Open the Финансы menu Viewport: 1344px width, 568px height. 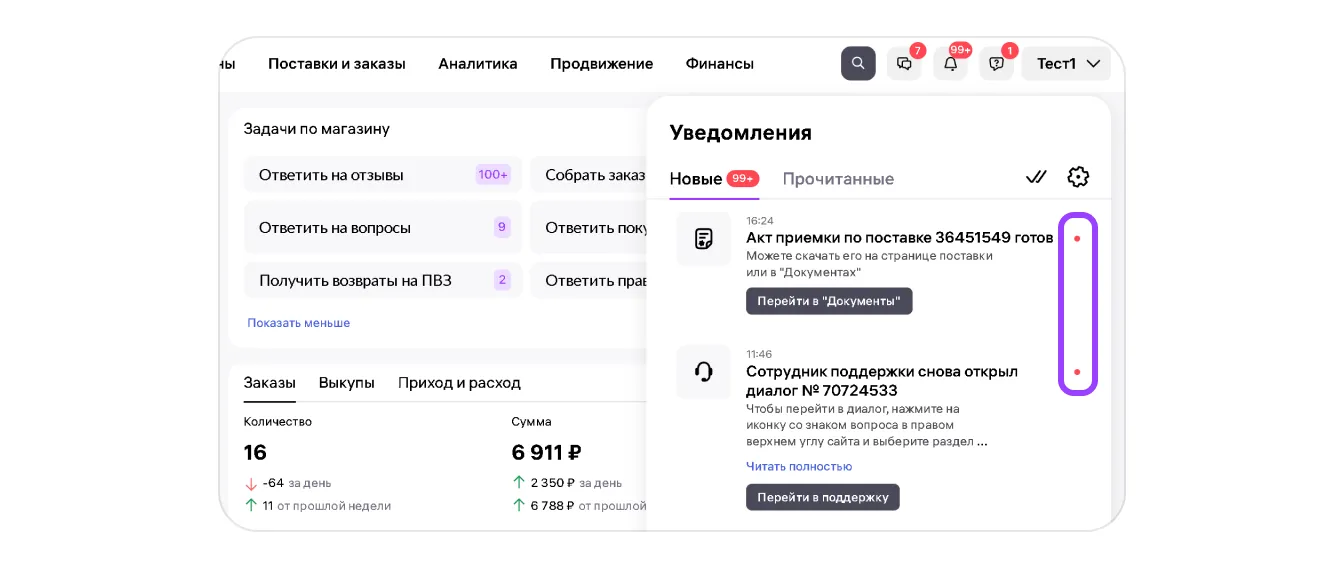coord(719,64)
